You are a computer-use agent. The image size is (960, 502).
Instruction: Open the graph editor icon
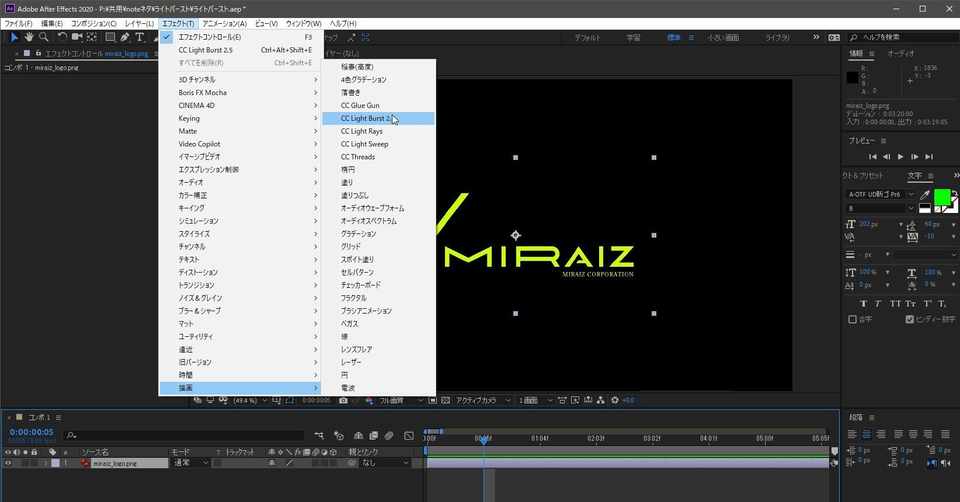click(409, 436)
